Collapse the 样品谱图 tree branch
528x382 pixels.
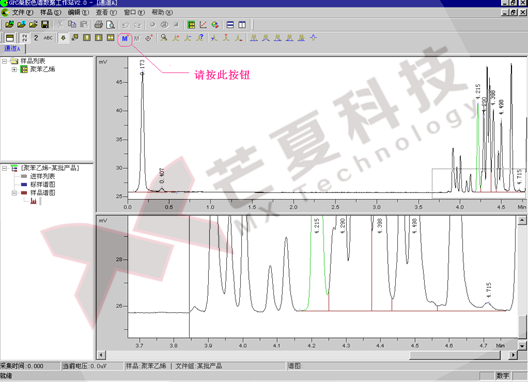pyautogui.click(x=14, y=193)
